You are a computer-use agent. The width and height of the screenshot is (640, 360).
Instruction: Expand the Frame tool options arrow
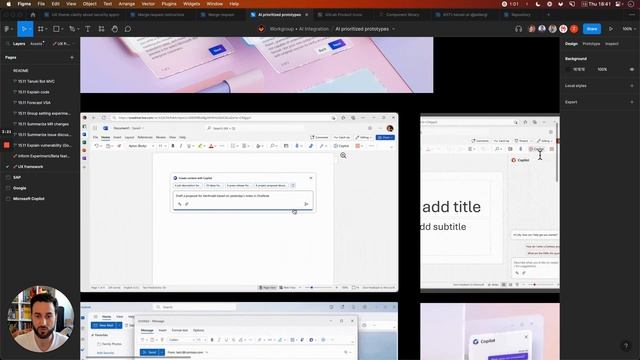click(x=47, y=29)
